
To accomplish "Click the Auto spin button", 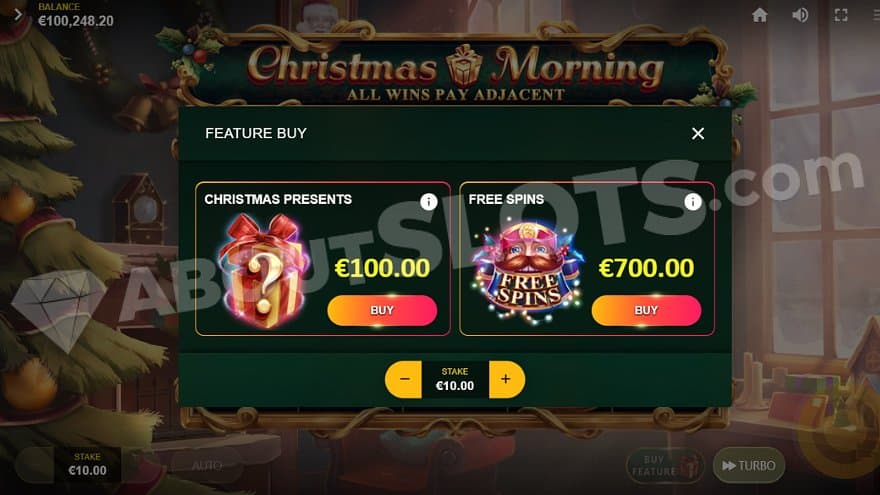I will [x=207, y=465].
